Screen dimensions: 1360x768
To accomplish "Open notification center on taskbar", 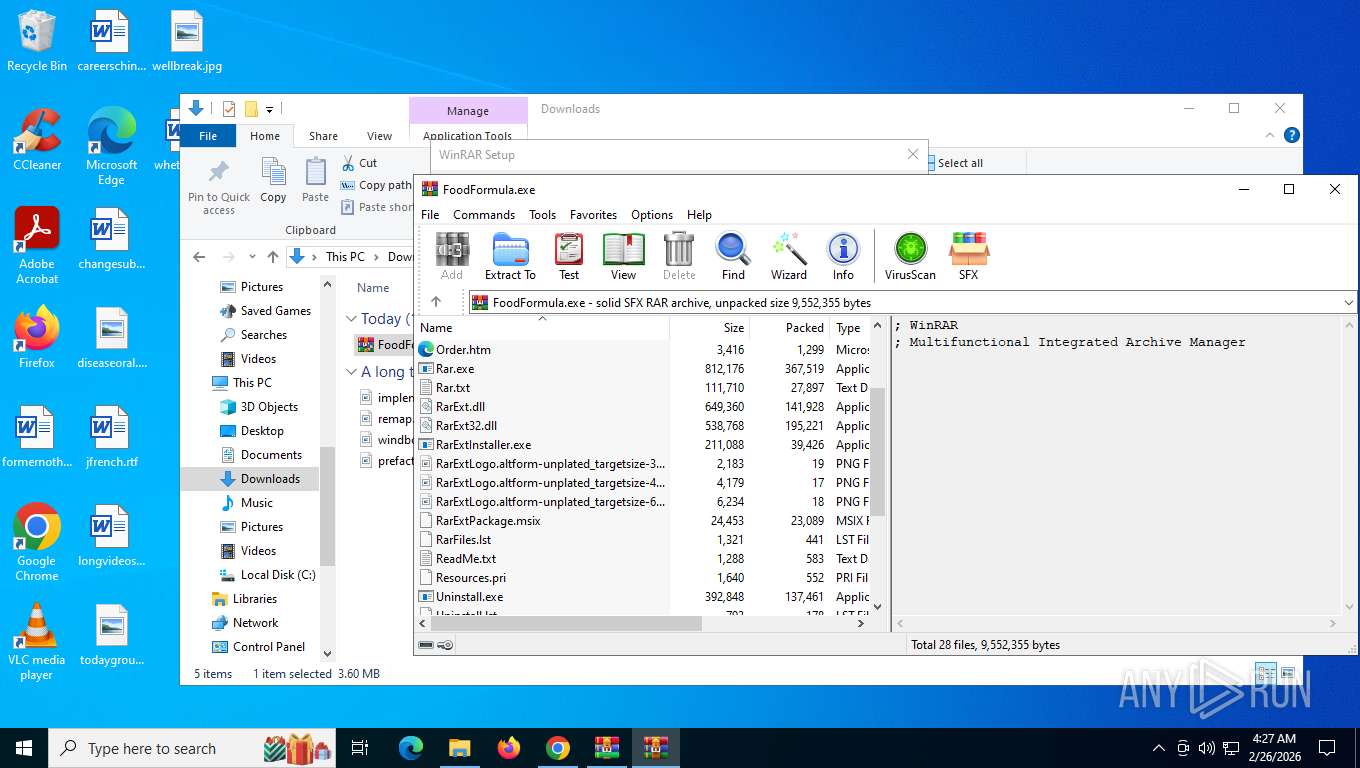I will [x=1327, y=748].
